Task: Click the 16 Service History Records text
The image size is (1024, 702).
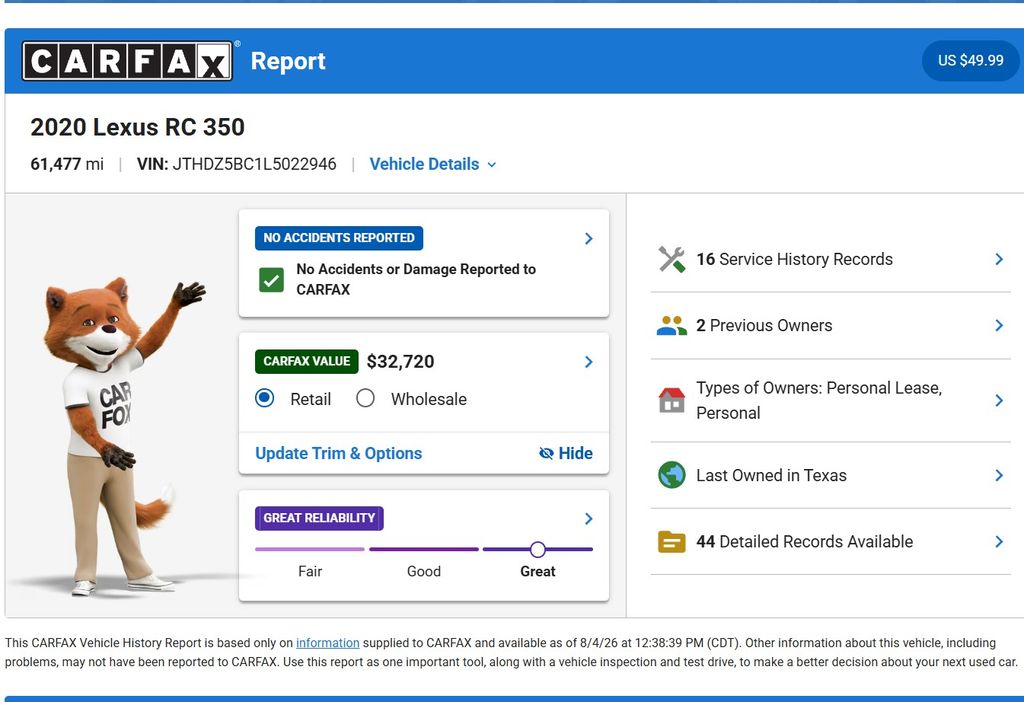Action: pos(794,259)
